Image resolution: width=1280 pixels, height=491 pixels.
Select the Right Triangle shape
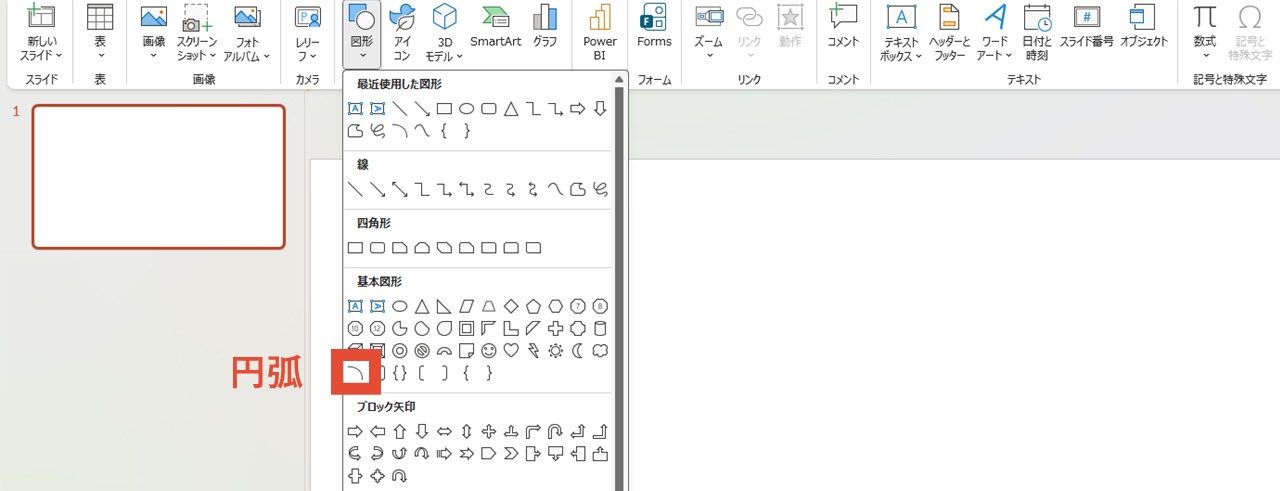tap(443, 306)
